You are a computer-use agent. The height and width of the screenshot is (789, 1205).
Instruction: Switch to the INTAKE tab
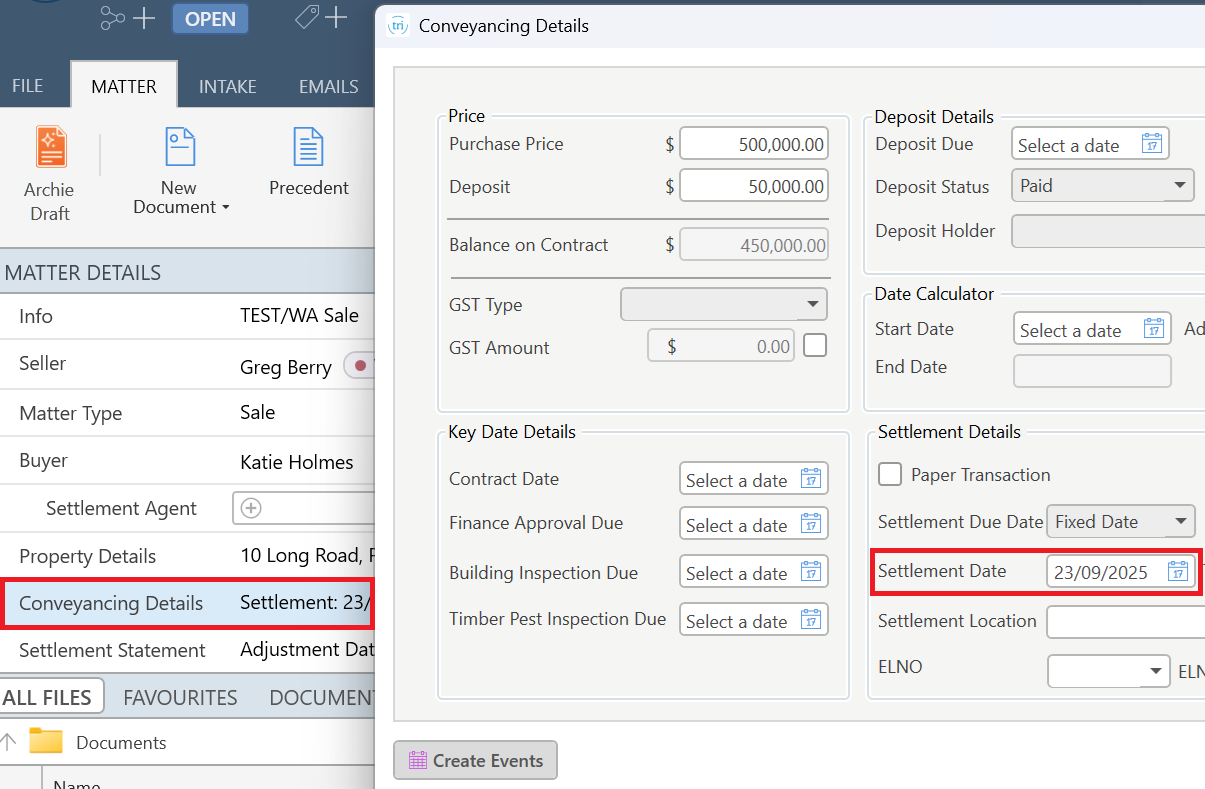pyautogui.click(x=228, y=86)
